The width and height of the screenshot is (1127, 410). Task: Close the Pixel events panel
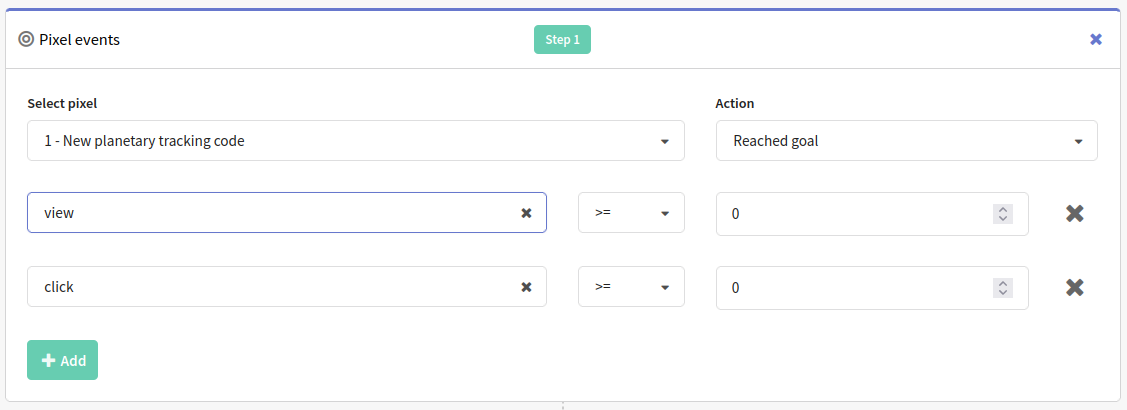tap(1095, 40)
